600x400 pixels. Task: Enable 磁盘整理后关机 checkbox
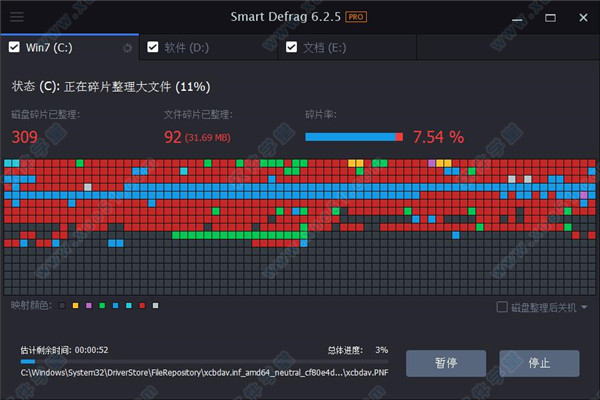(x=502, y=307)
